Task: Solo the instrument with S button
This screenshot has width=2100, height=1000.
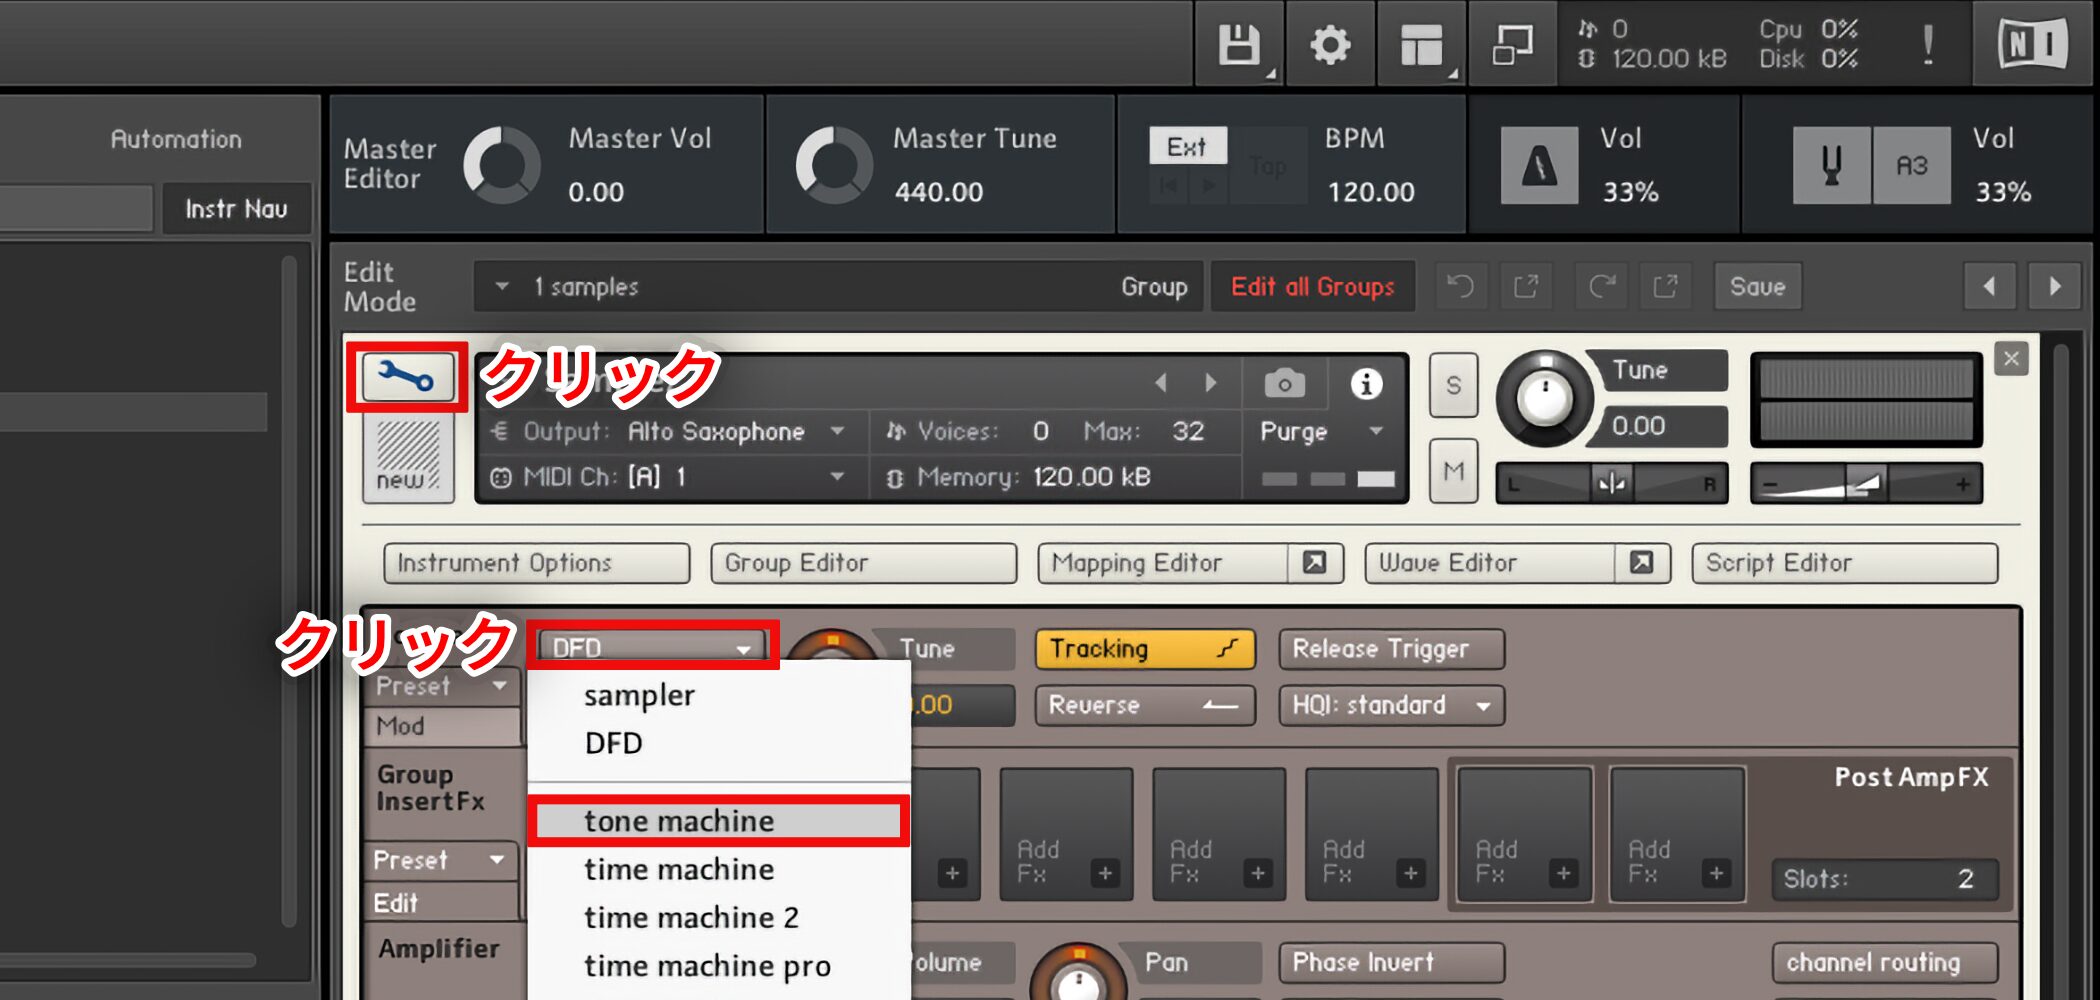Action: 1453,386
